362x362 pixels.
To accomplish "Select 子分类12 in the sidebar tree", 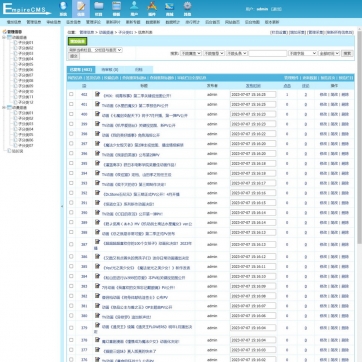I will point(25,102).
